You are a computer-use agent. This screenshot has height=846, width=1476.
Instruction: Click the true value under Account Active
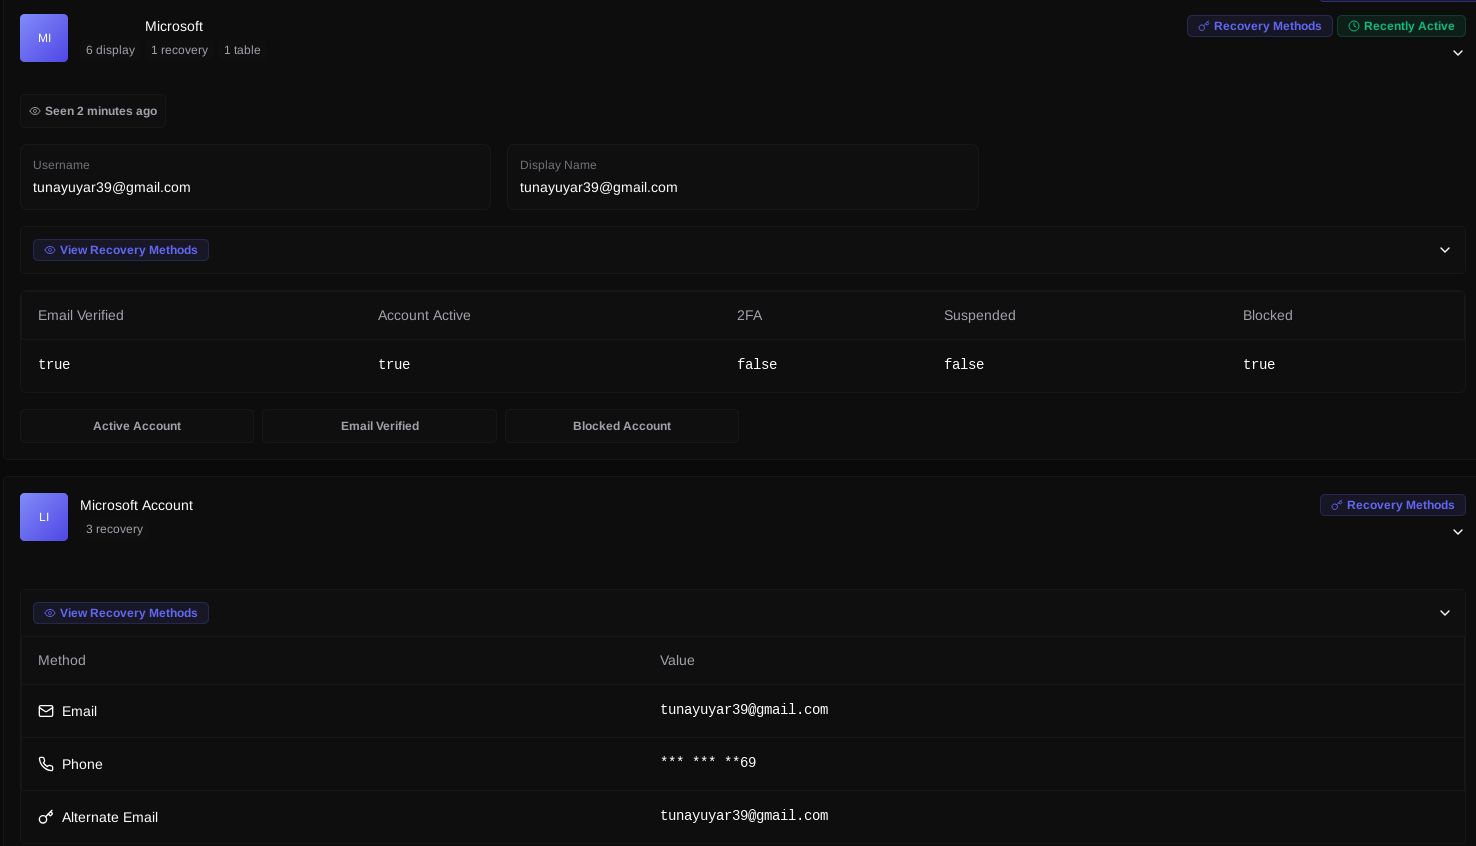[394, 365]
